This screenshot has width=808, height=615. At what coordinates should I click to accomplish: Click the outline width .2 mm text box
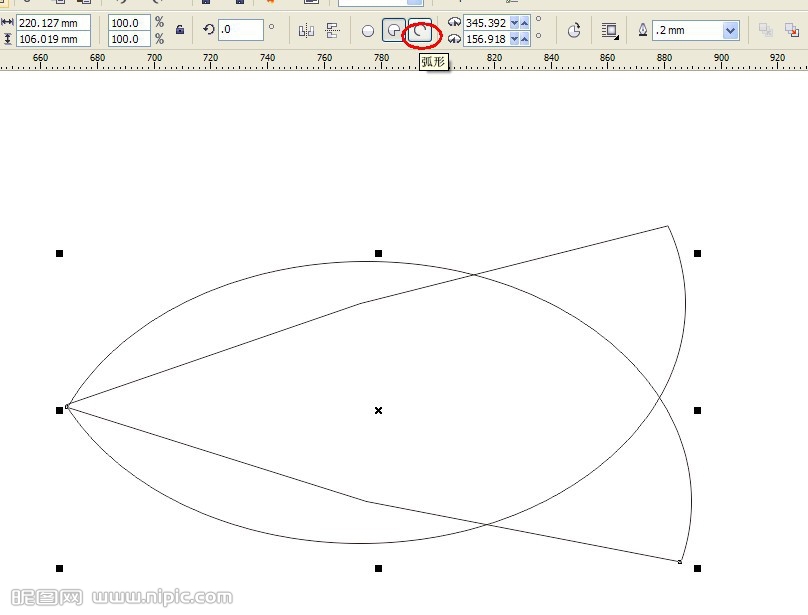(x=687, y=30)
